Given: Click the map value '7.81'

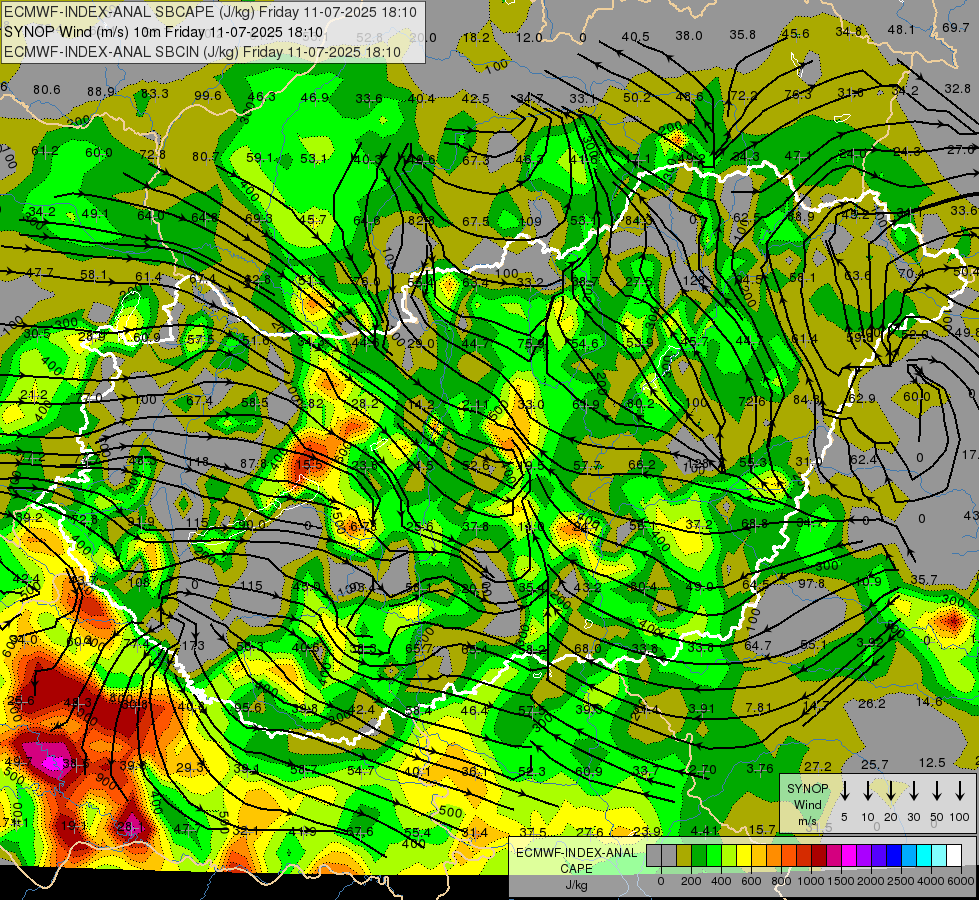Looking at the screenshot, I should tap(759, 707).
